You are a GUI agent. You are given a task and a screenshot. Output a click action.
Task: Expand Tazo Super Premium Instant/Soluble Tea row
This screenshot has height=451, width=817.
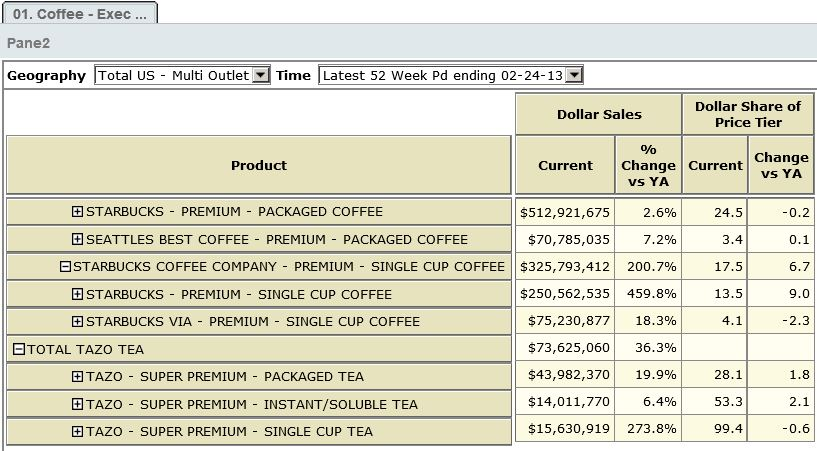click(78, 405)
